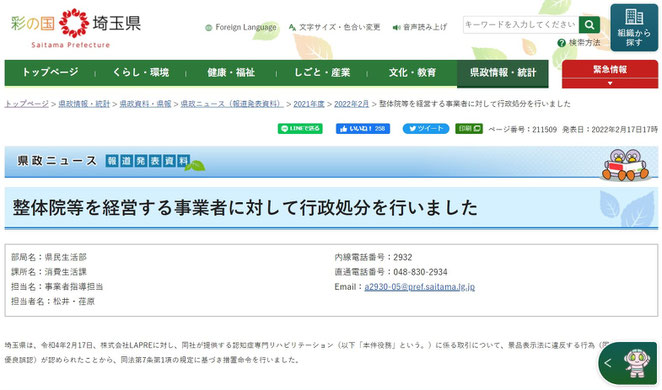Select the 内線電話番号：2932 text
Viewport: 662px width, 390px height.
[373, 257]
